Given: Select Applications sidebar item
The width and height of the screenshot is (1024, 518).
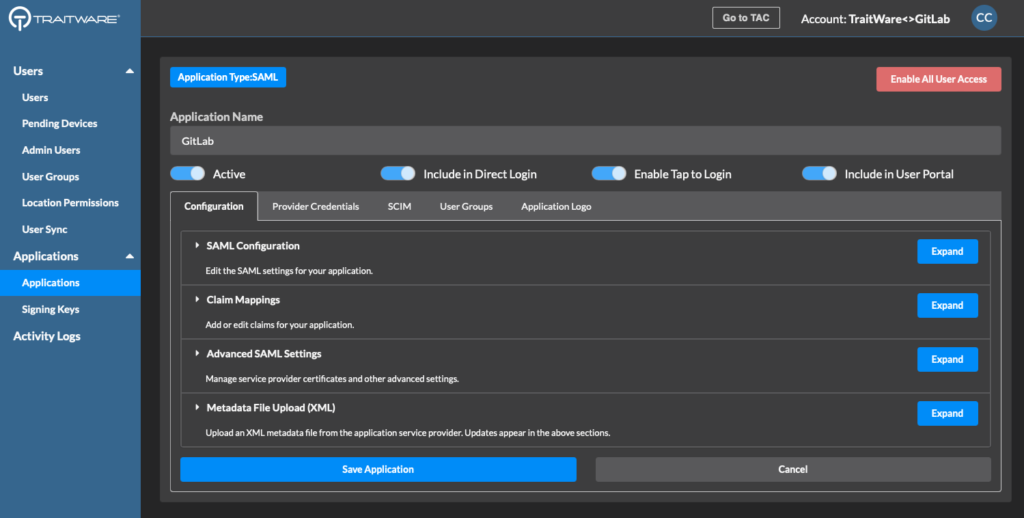Looking at the screenshot, I should [70, 283].
